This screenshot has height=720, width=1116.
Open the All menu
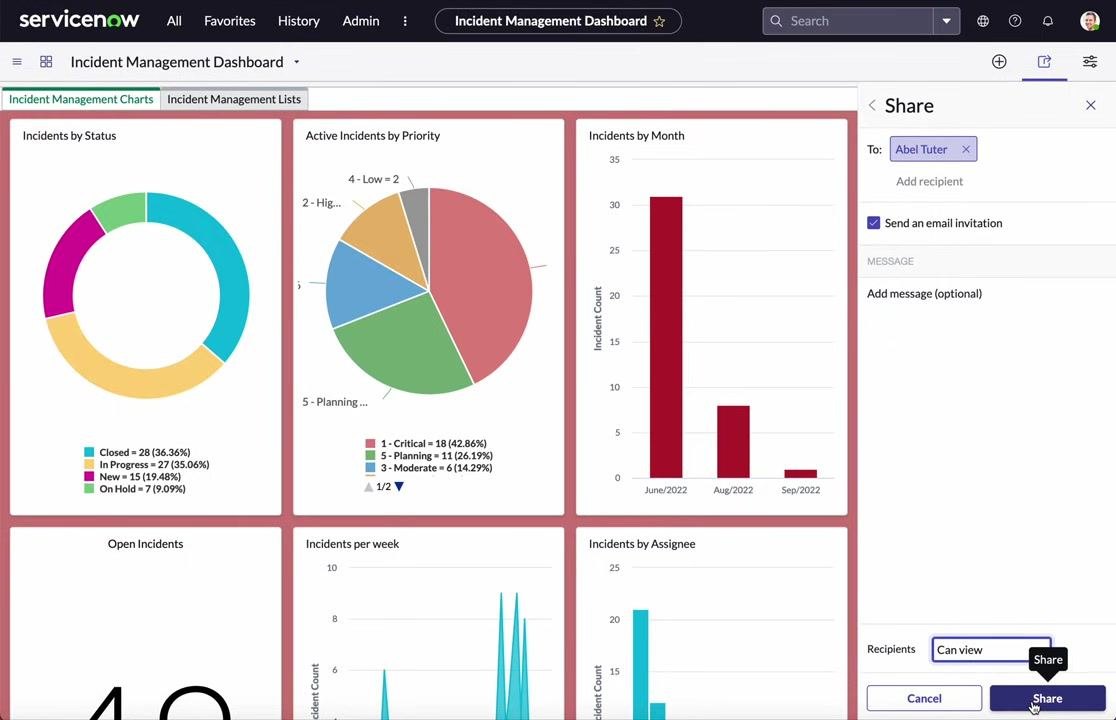(174, 21)
